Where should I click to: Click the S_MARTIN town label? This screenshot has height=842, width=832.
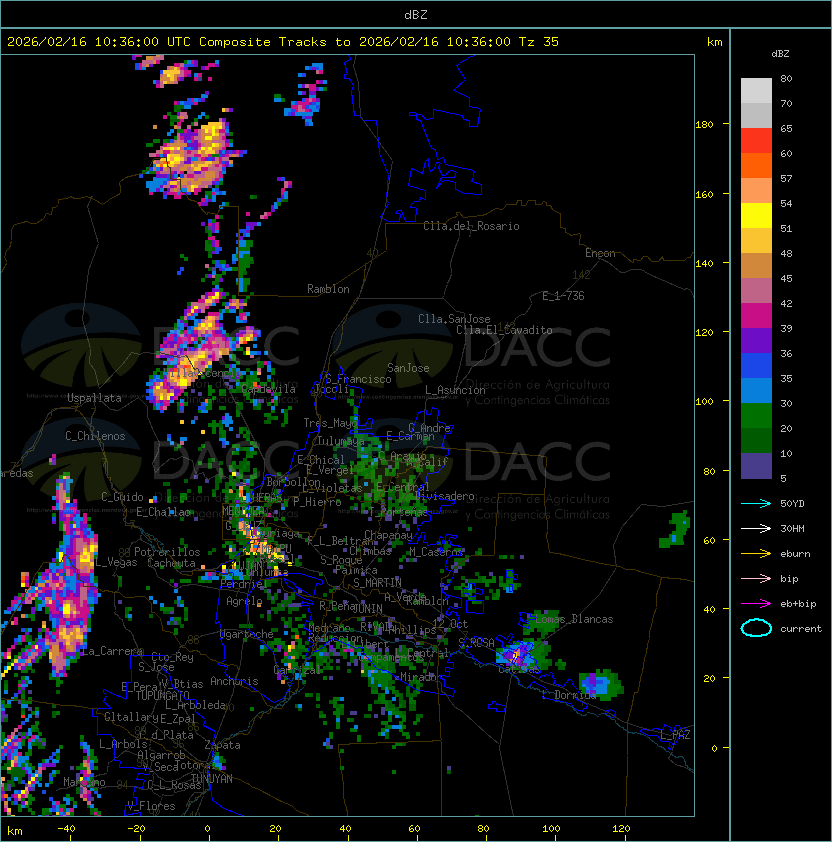coord(377,583)
